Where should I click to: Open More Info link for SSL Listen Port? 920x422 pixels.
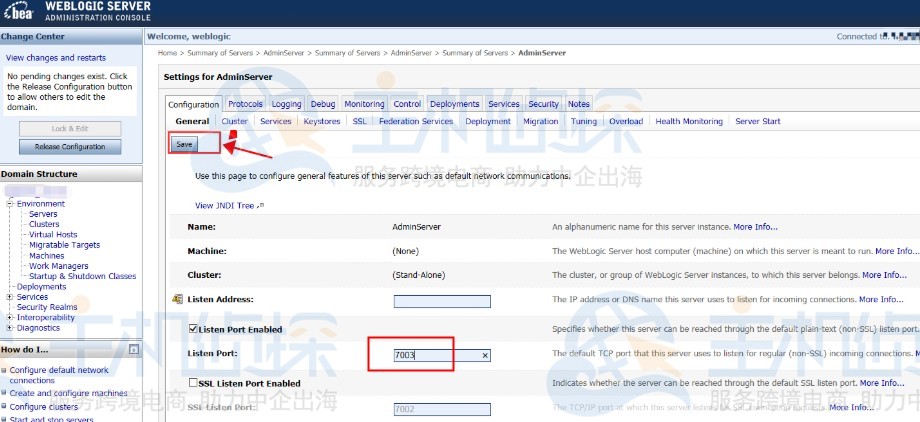[x=851, y=407]
